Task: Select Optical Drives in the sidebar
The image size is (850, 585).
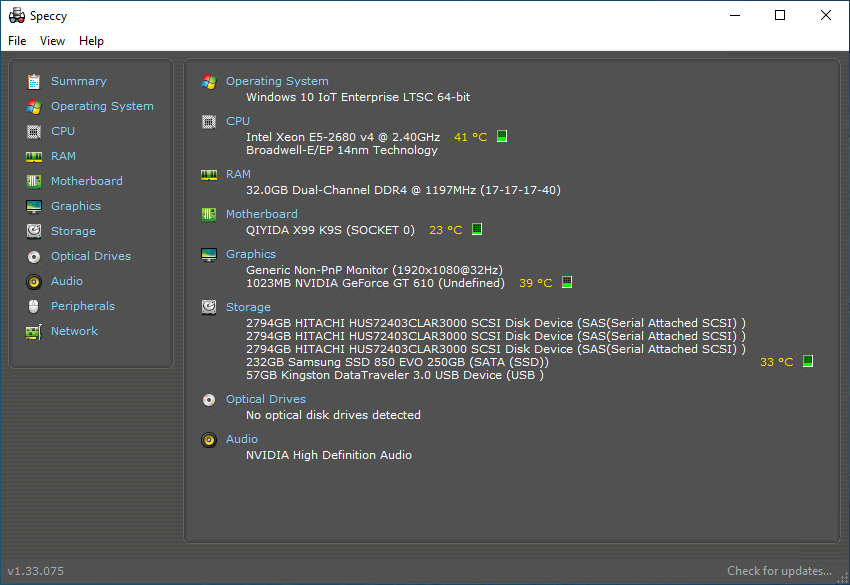Action: coord(91,256)
